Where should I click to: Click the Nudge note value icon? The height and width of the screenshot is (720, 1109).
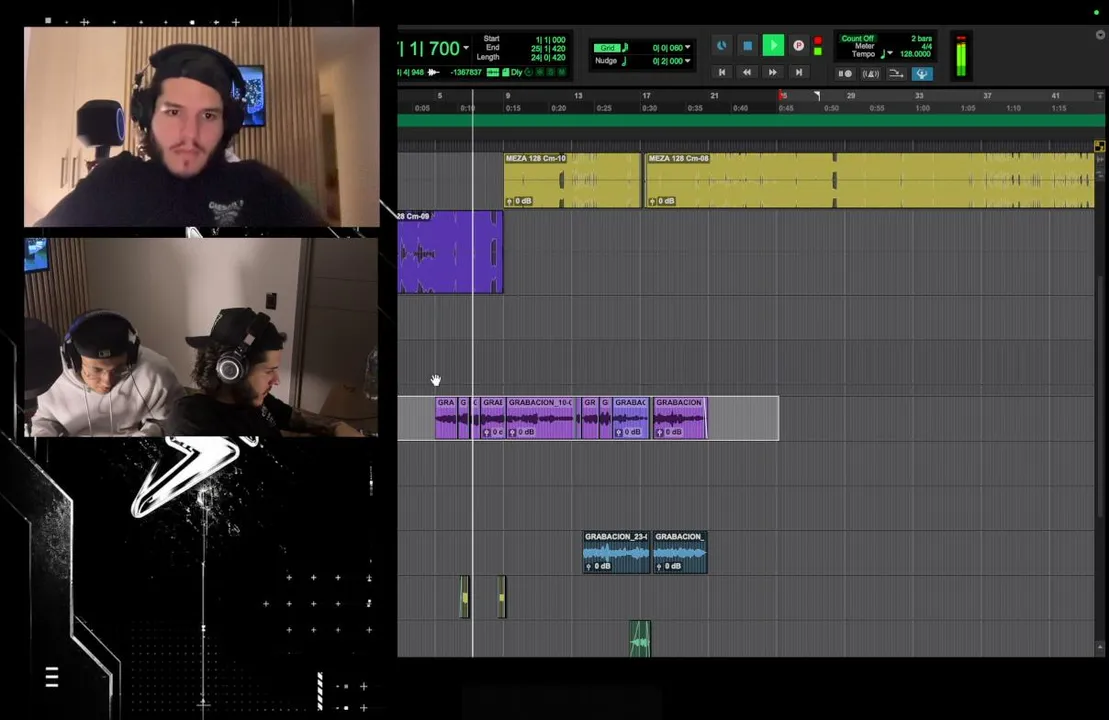click(x=625, y=61)
